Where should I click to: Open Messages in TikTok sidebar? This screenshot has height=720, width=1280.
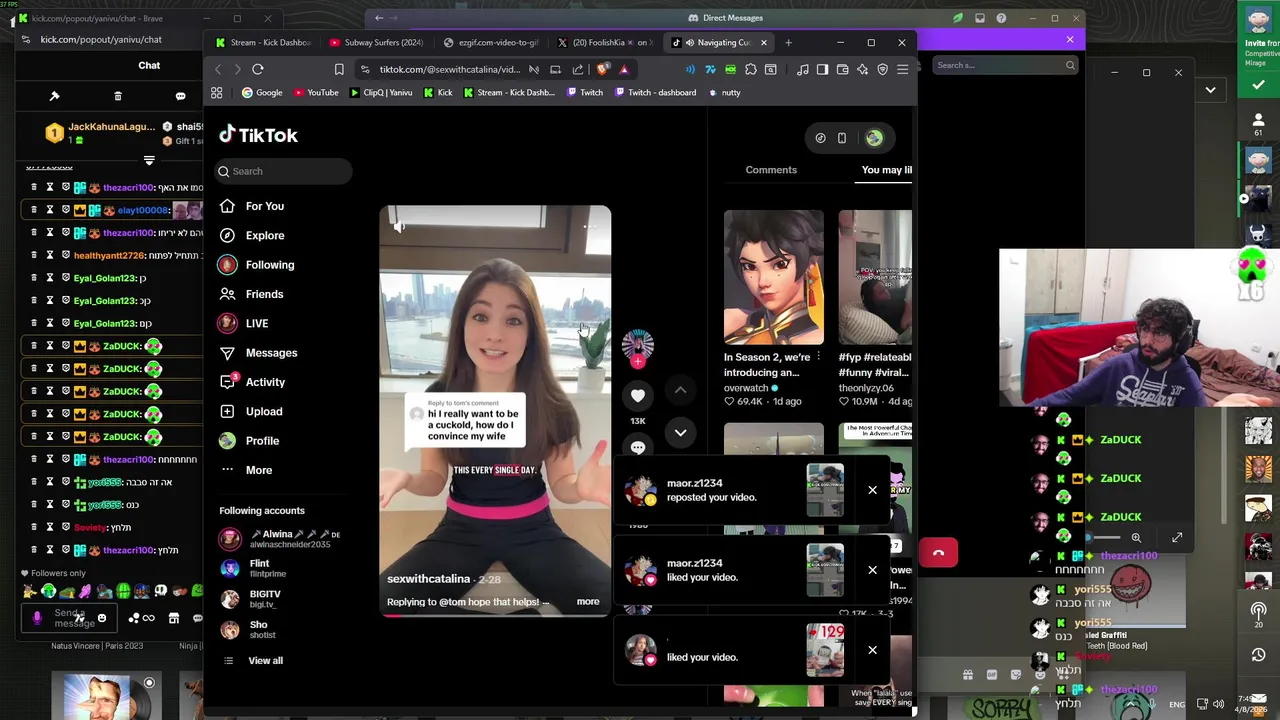258,353
